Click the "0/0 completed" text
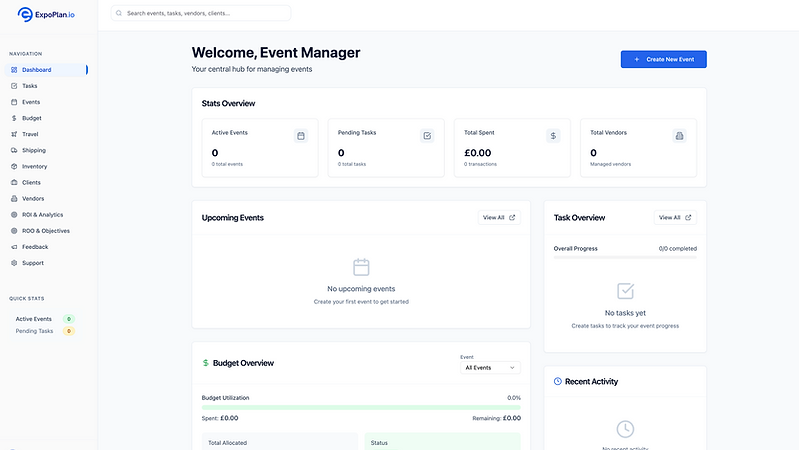 678,249
